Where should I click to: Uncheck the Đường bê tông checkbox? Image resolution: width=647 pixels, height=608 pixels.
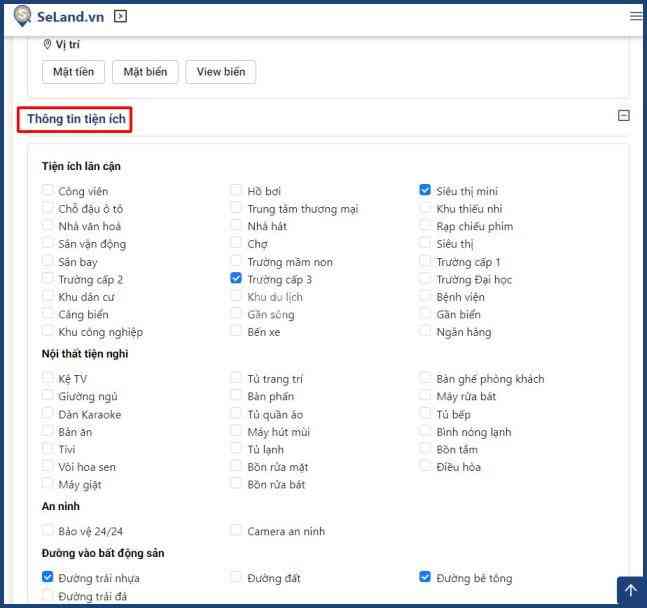[x=426, y=577]
